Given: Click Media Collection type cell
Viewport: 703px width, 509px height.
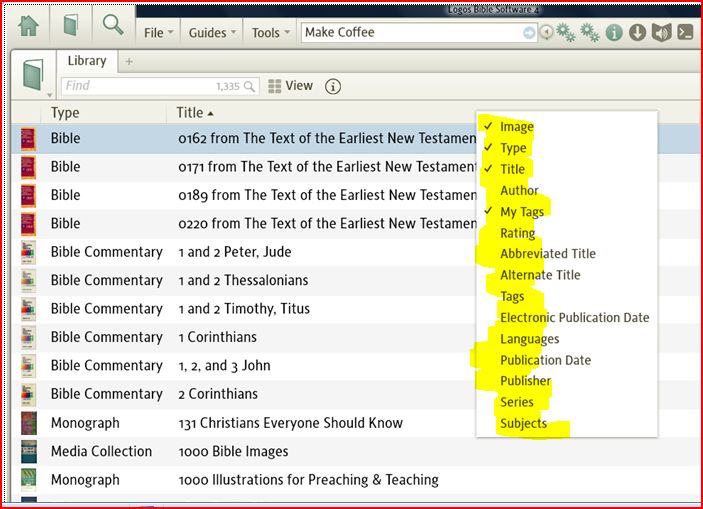Looking at the screenshot, I should (101, 451).
